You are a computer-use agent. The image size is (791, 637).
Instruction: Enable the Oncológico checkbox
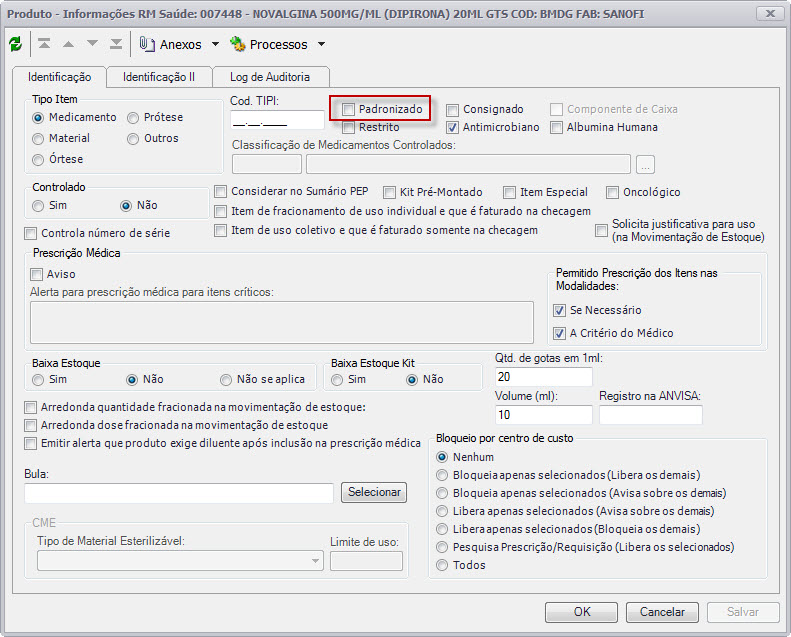(x=612, y=192)
